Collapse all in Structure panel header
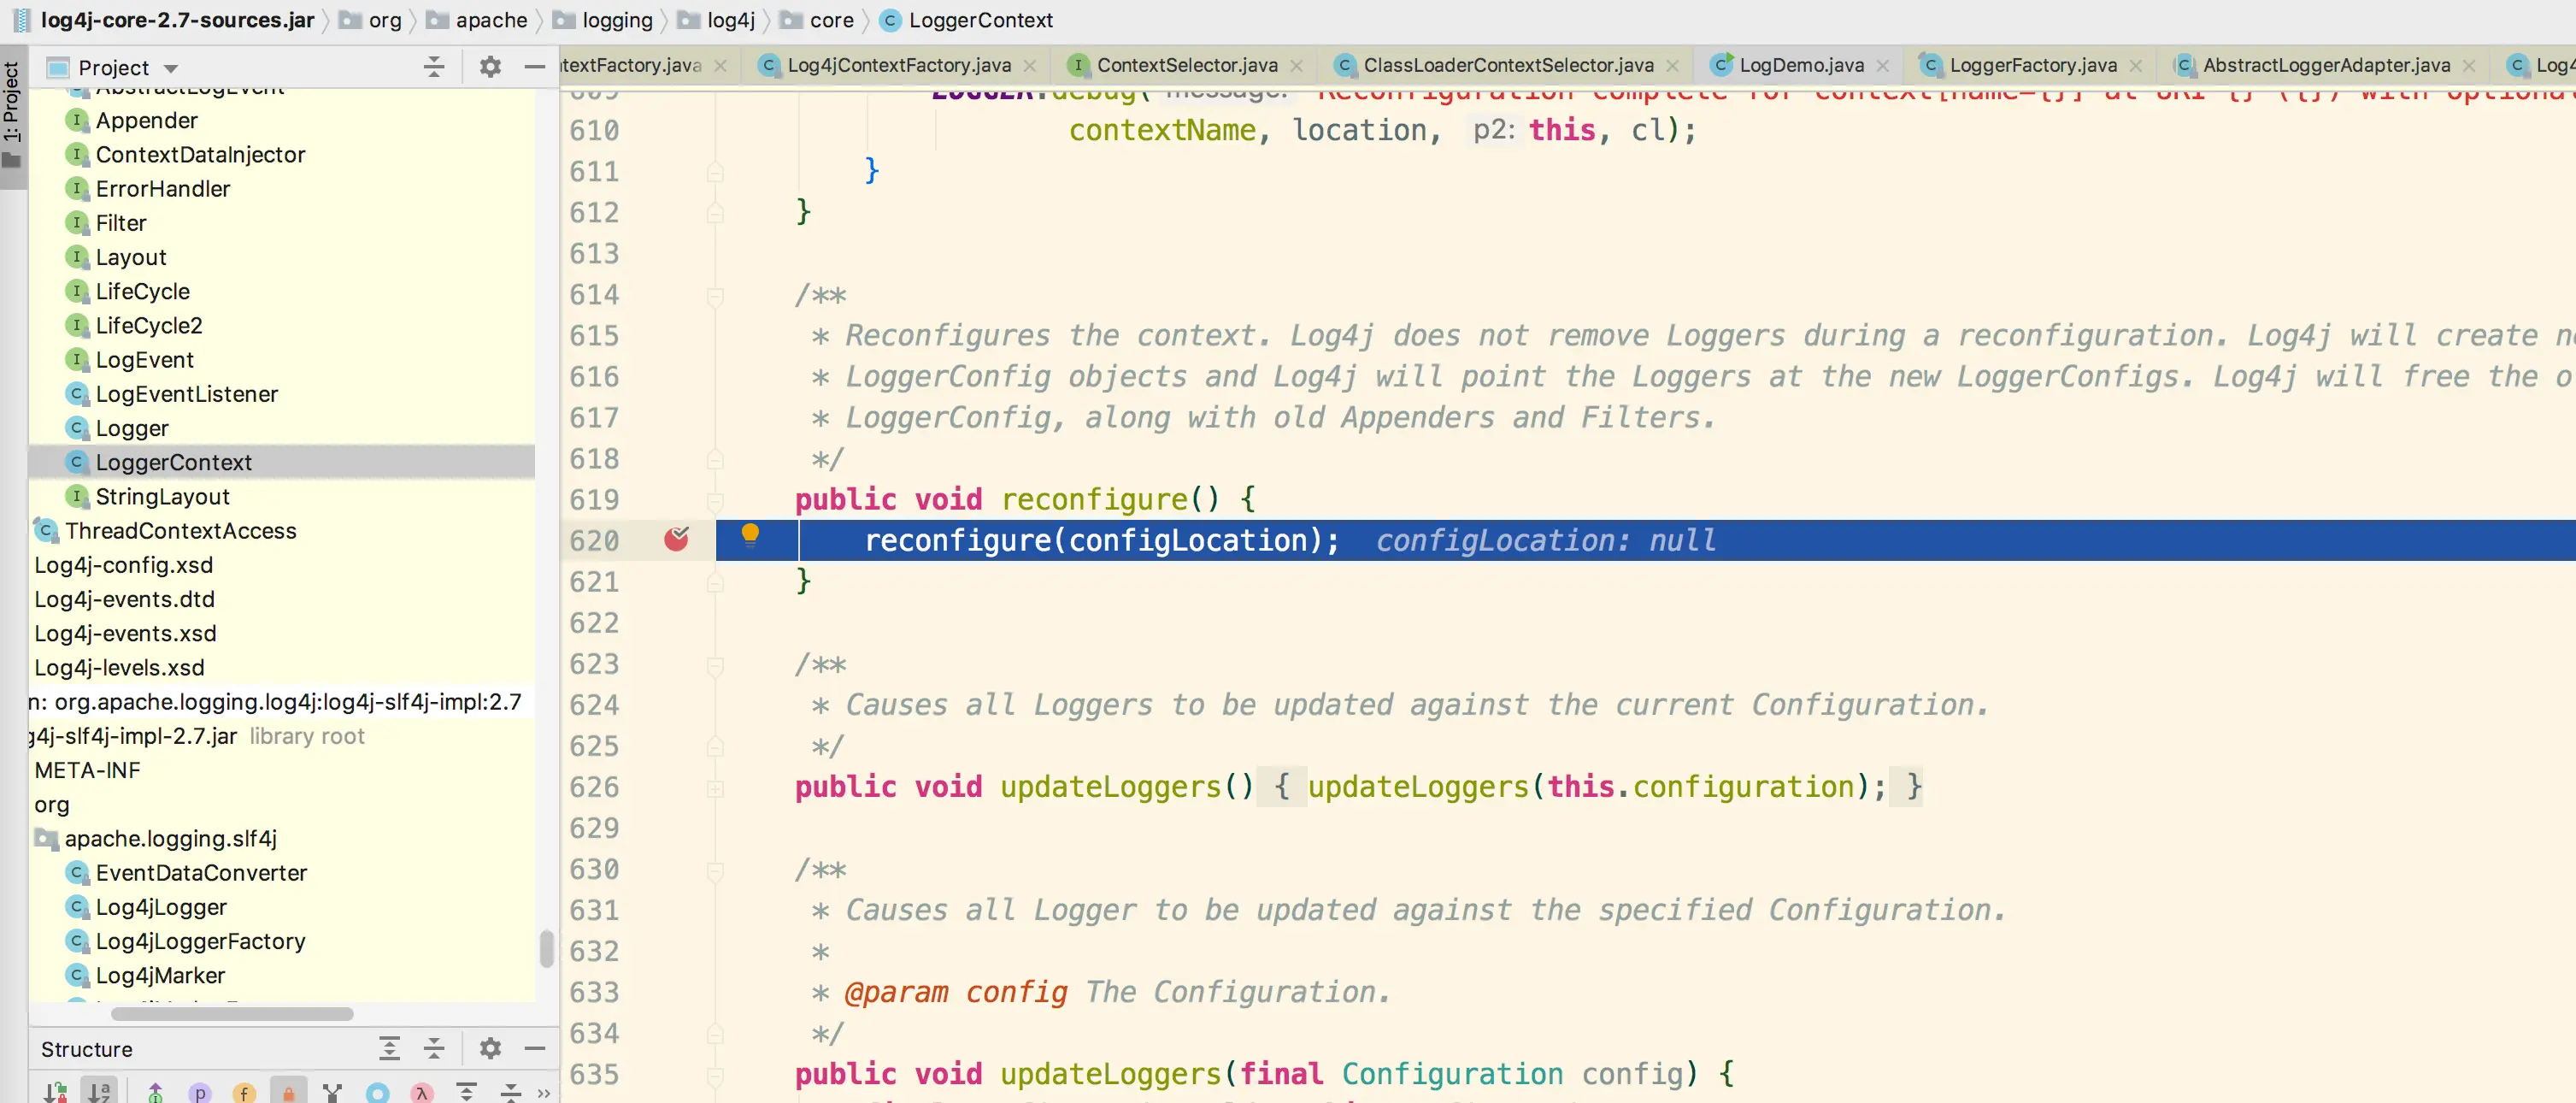2576x1103 pixels. tap(434, 1048)
